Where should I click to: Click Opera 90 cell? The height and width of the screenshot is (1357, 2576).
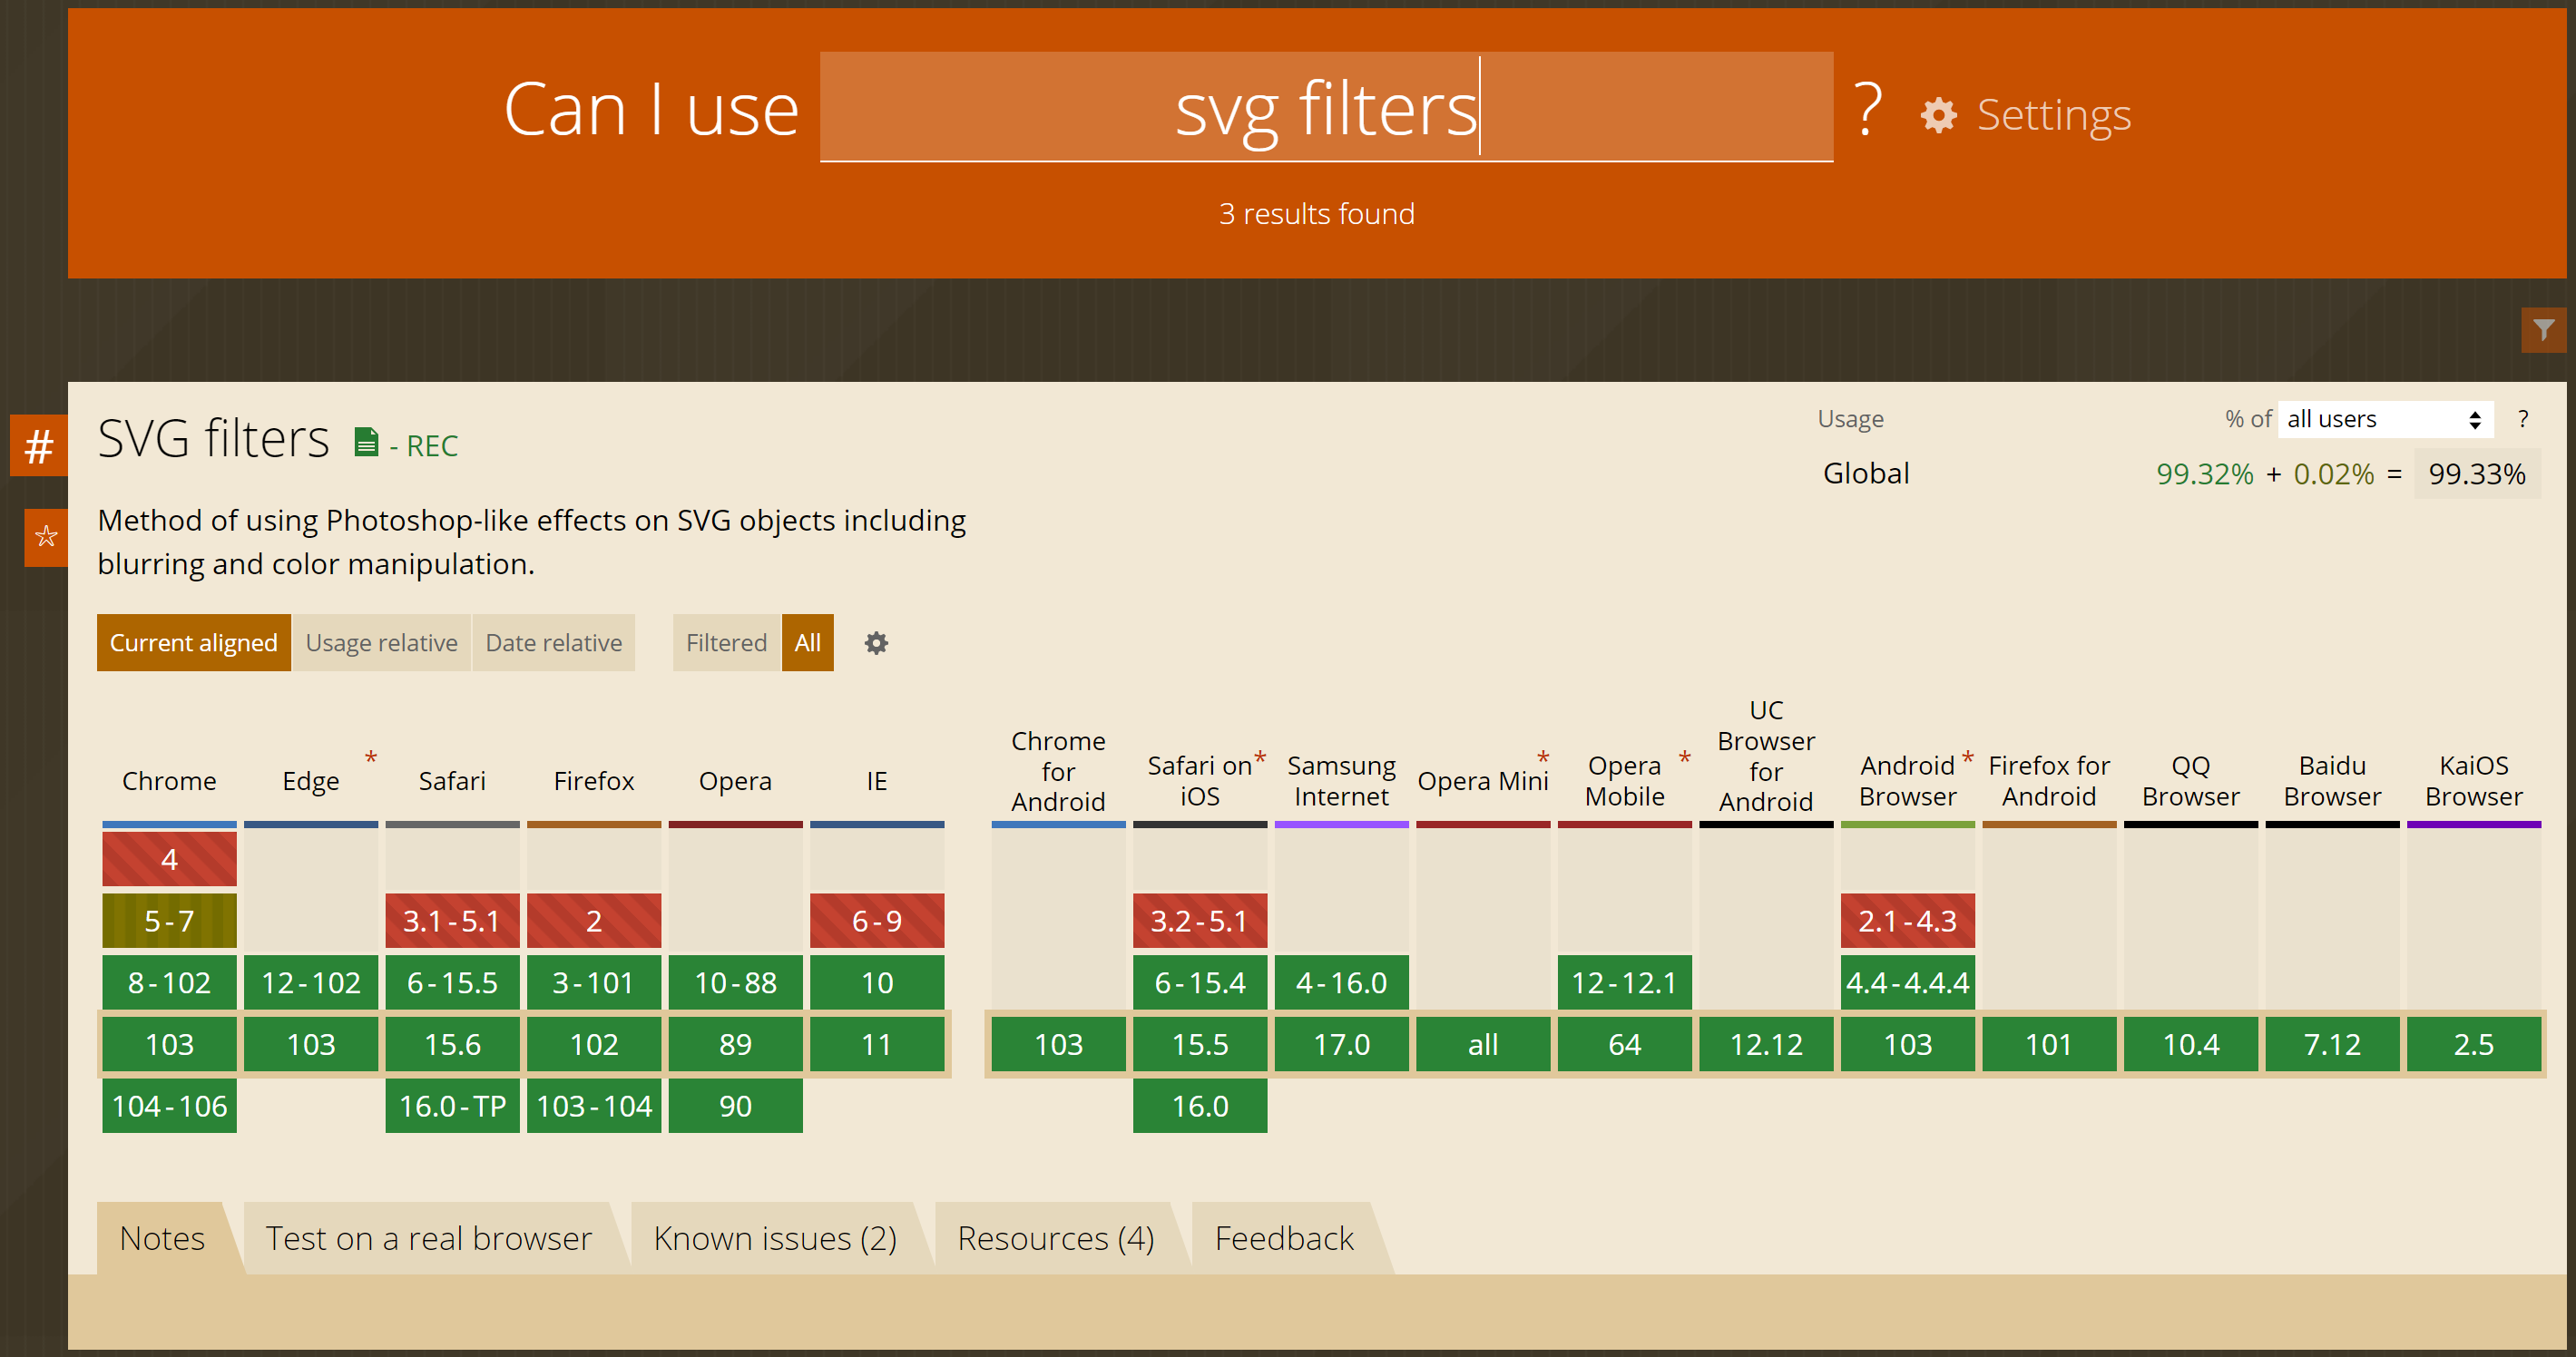[735, 1106]
